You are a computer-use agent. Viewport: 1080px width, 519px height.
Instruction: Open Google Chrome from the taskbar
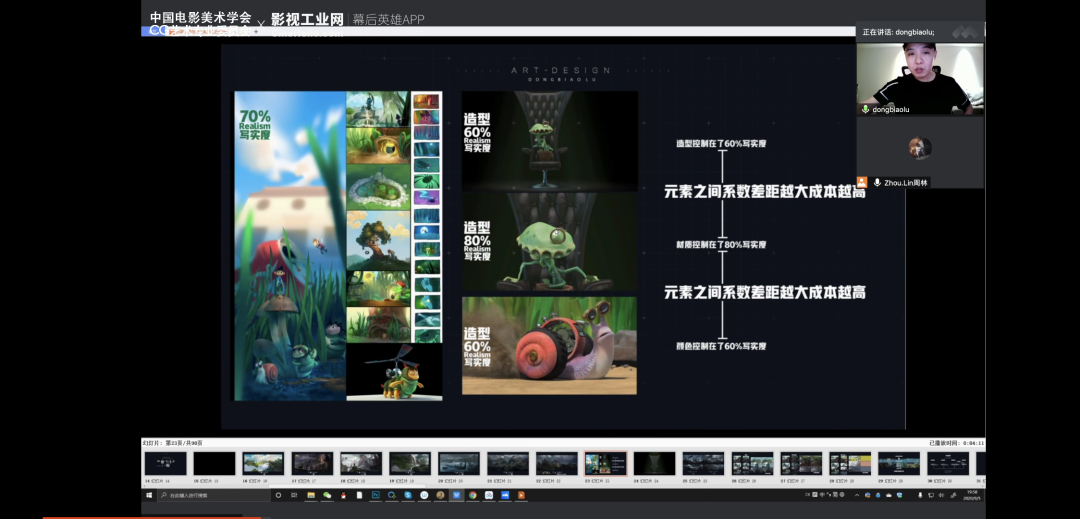click(x=472, y=495)
